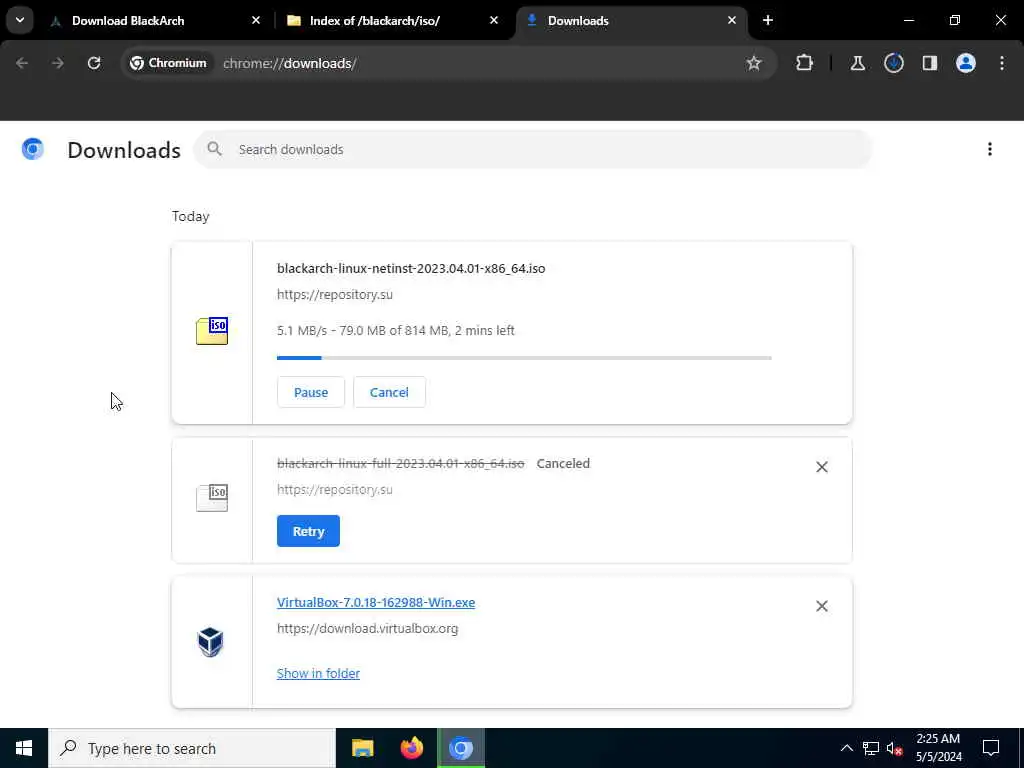Click the netinst speed and size status text
This screenshot has height=768, width=1024.
tap(396, 331)
